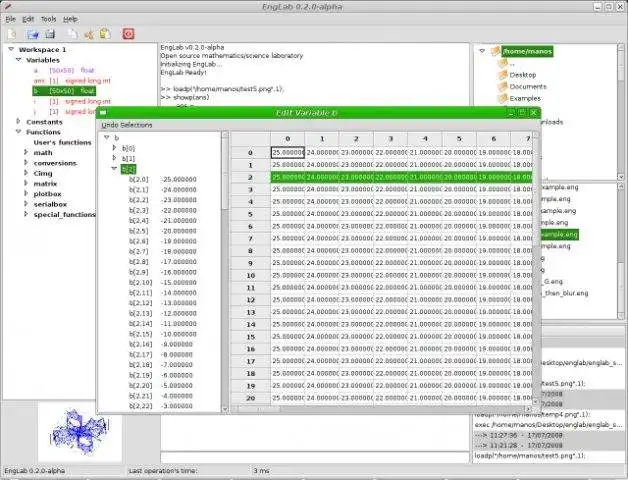
Task: Collapse the Variables tree node
Action: (x=18, y=60)
